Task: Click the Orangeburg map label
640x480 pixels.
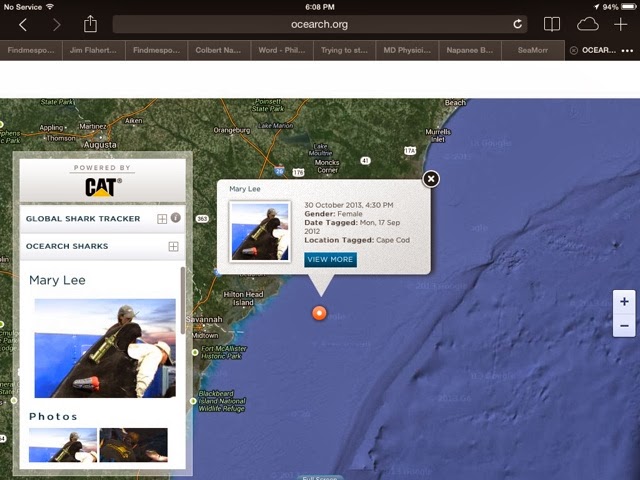Action: tap(232, 130)
